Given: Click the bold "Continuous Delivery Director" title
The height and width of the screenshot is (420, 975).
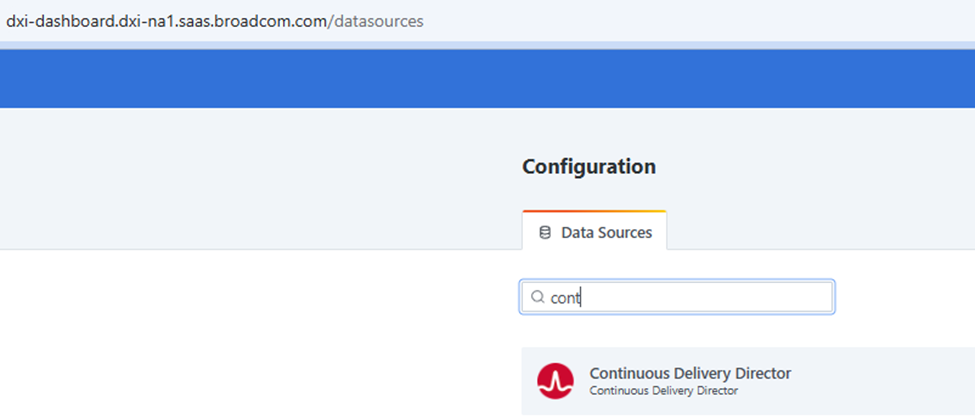Looking at the screenshot, I should click(x=690, y=373).
